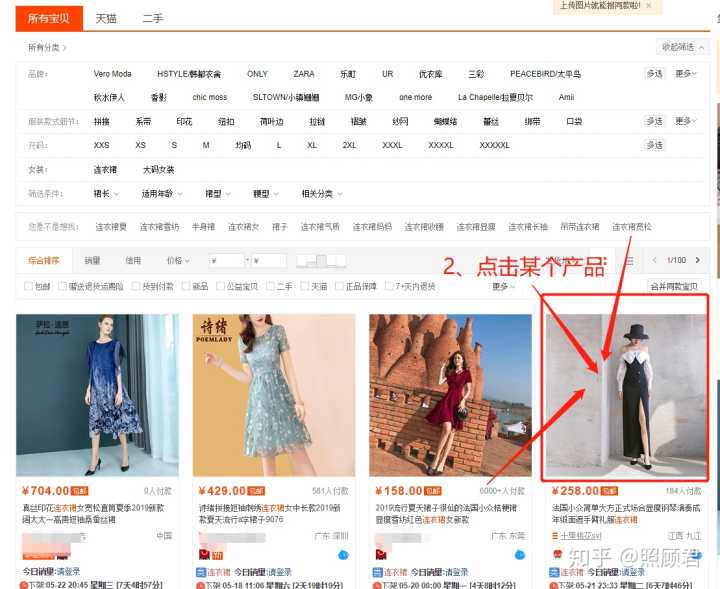The width and height of the screenshot is (720, 589).
Task: Open the blue print dress thumbnail
Action: [x=97, y=395]
